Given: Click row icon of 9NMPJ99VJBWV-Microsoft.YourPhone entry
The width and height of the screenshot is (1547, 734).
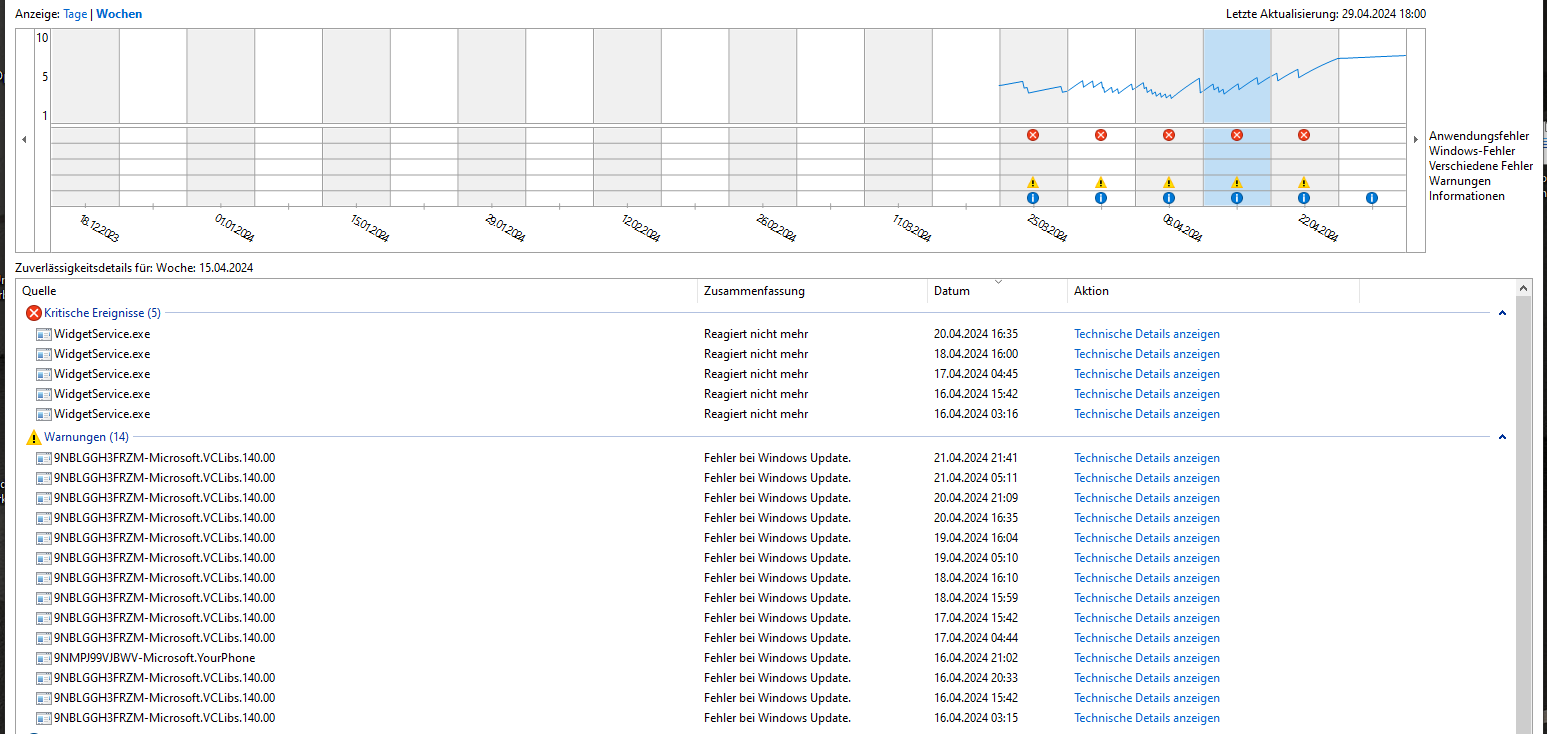Looking at the screenshot, I should click(x=43, y=658).
